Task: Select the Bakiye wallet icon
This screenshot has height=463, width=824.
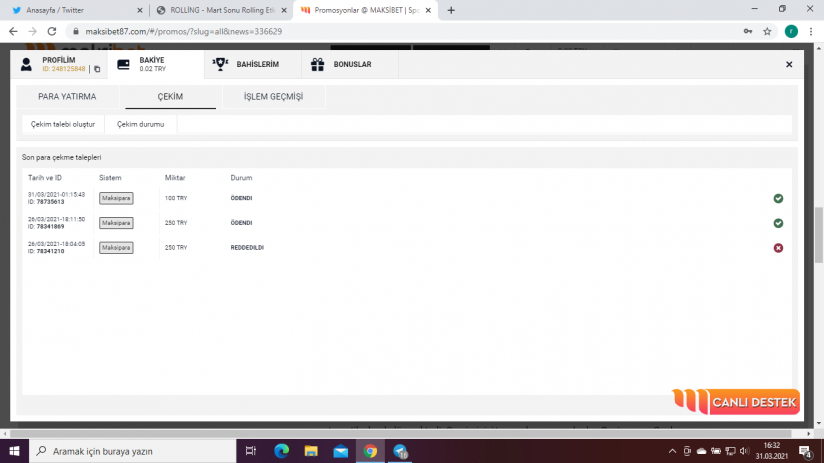Action: tap(123, 64)
